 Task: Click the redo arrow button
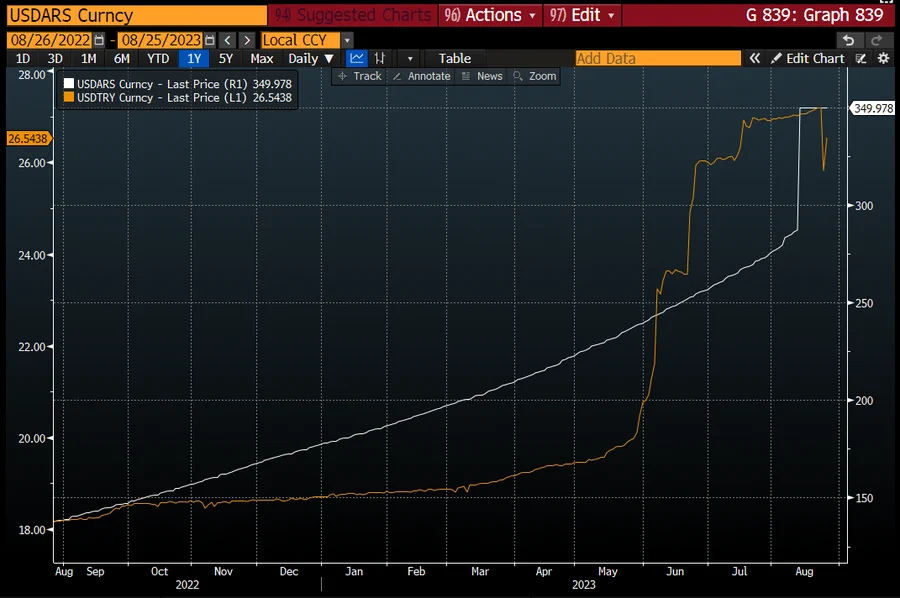[x=876, y=40]
